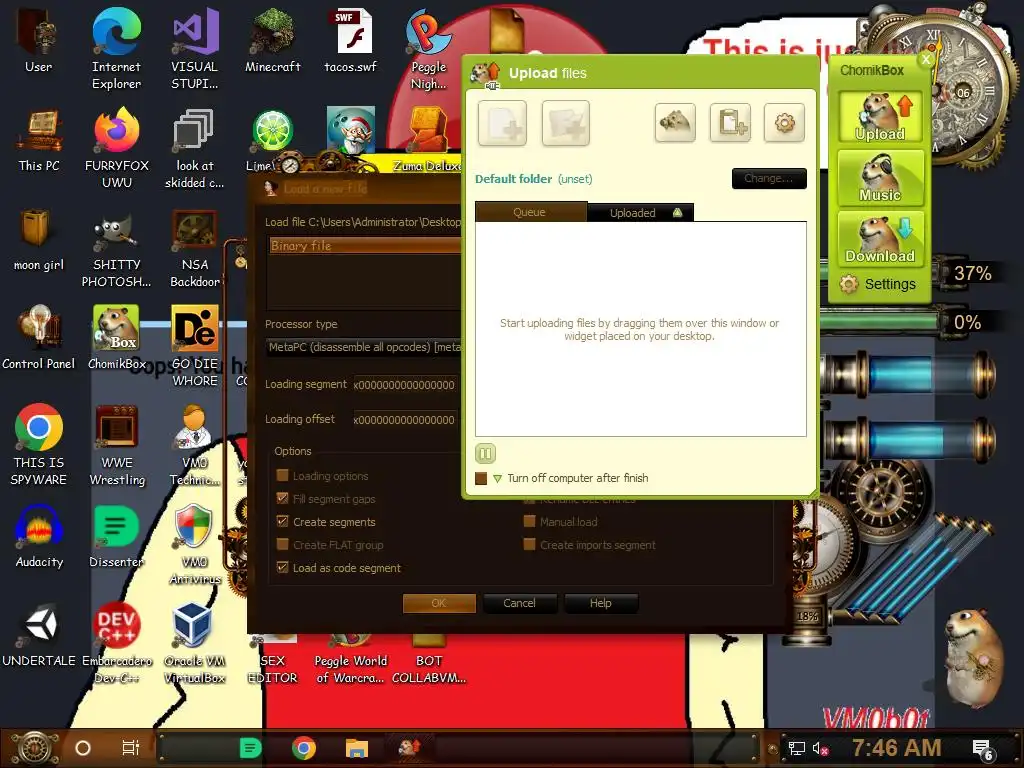
Task: Open SHITTY PHOTOSH... desktop icon
Action: [x=116, y=247]
